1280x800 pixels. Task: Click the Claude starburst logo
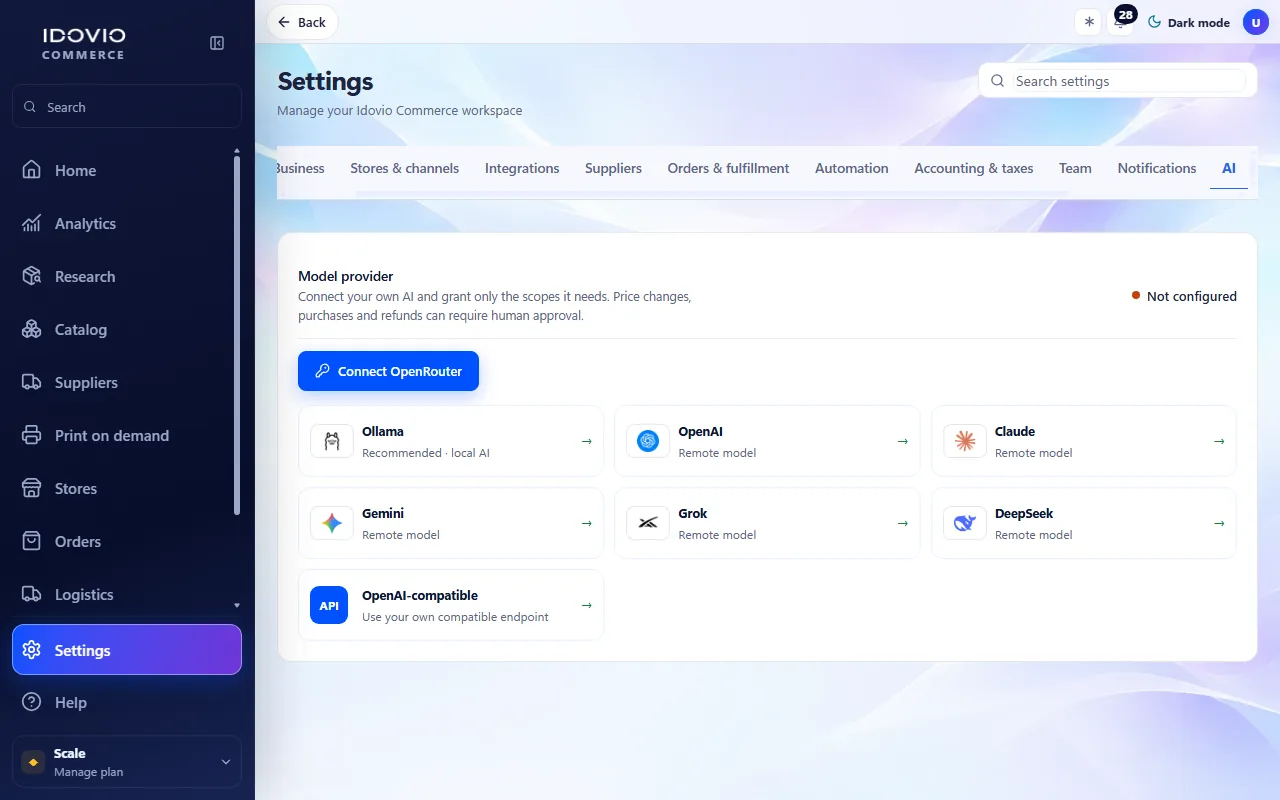[x=964, y=441]
